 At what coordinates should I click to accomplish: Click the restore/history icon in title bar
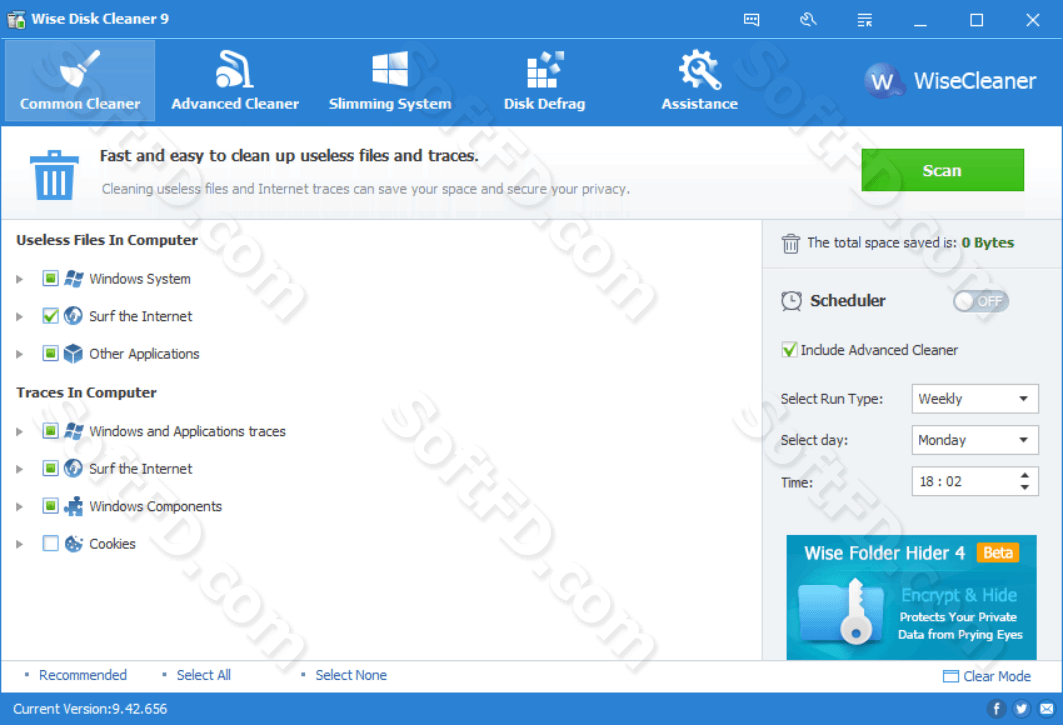click(x=807, y=20)
